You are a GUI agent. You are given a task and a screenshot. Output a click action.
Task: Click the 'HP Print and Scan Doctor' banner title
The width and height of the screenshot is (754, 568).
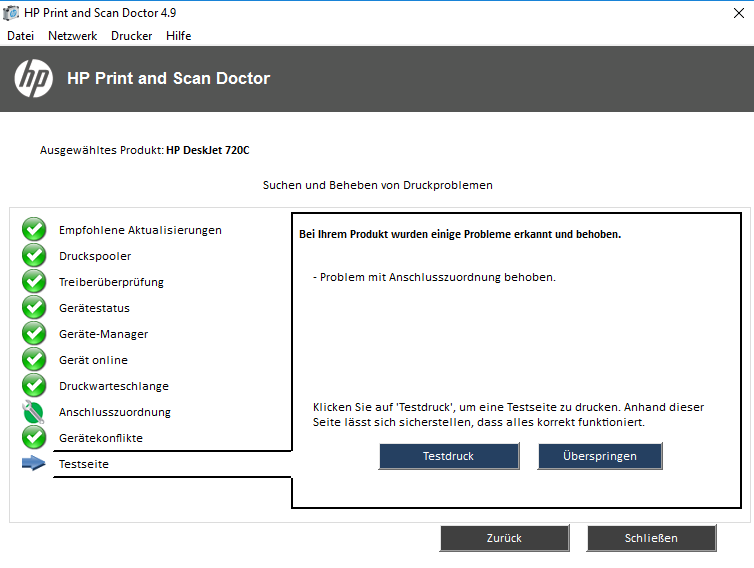pyautogui.click(x=168, y=78)
